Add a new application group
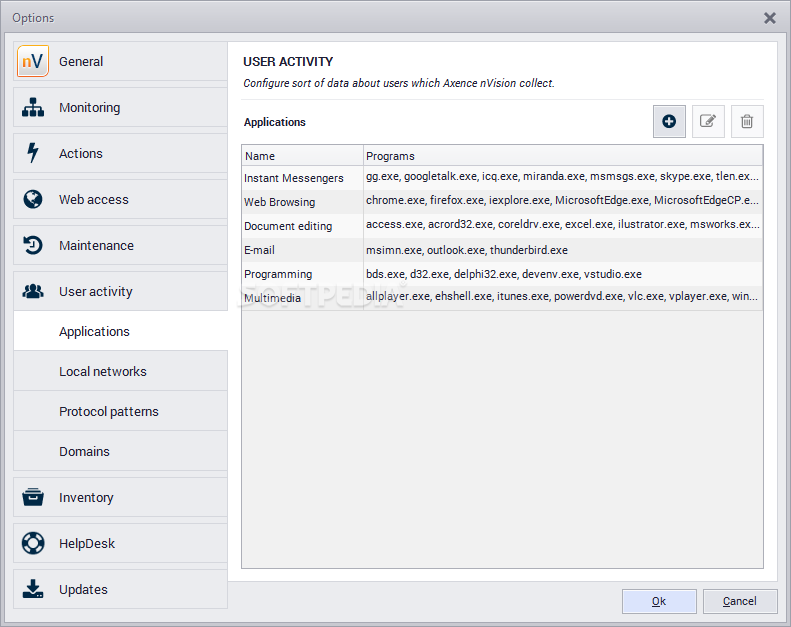Screen dimensions: 791x627 pyautogui.click(x=669, y=122)
